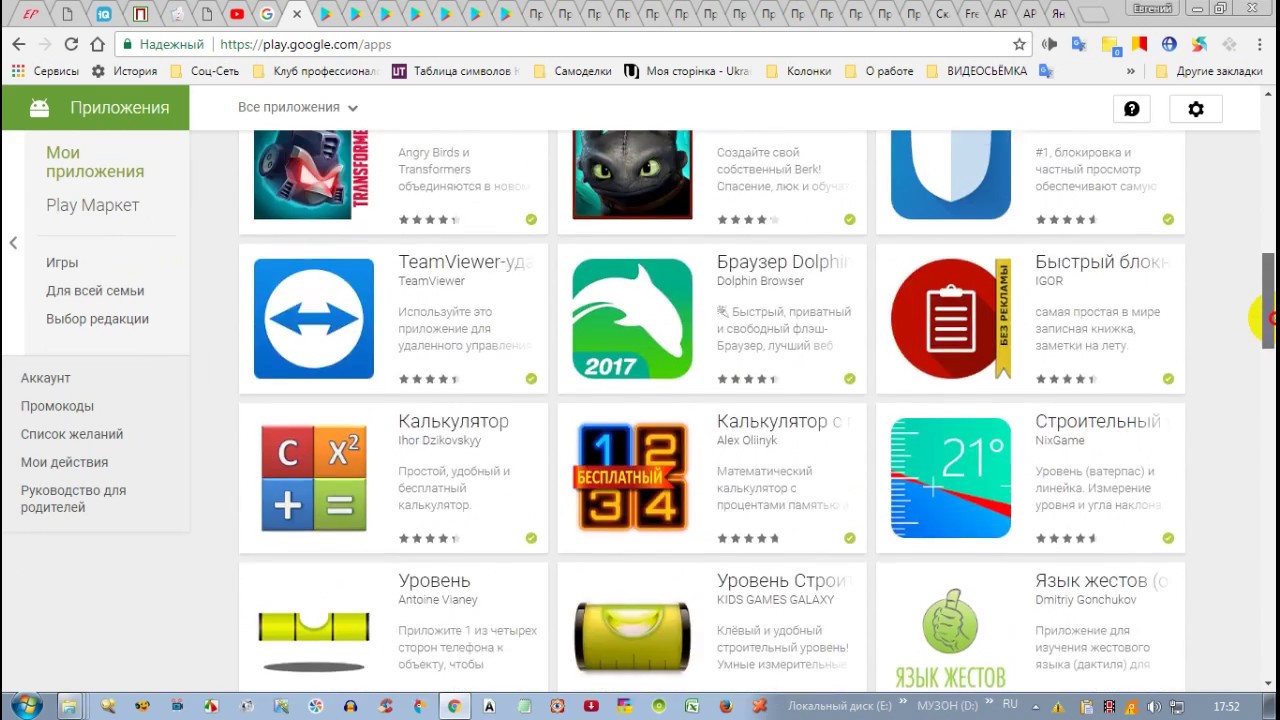The width and height of the screenshot is (1280, 720).
Task: Reload the page with refresh icon
Action: [x=71, y=44]
